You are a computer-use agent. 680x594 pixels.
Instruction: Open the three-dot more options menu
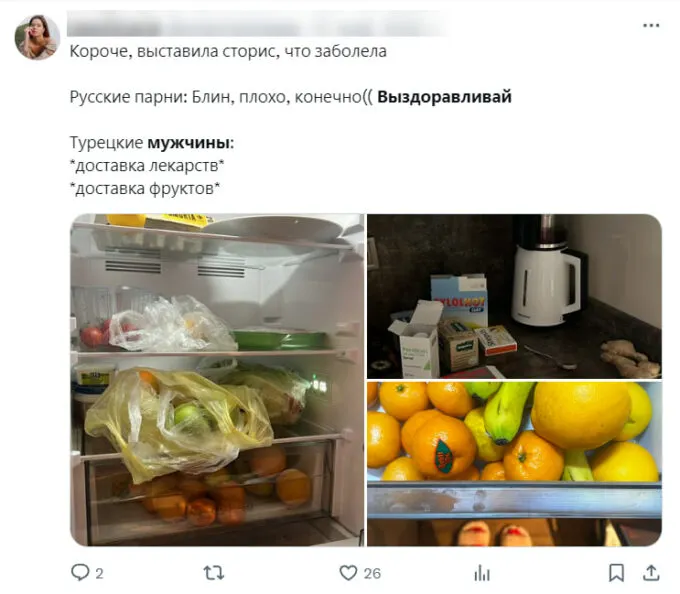point(651,26)
